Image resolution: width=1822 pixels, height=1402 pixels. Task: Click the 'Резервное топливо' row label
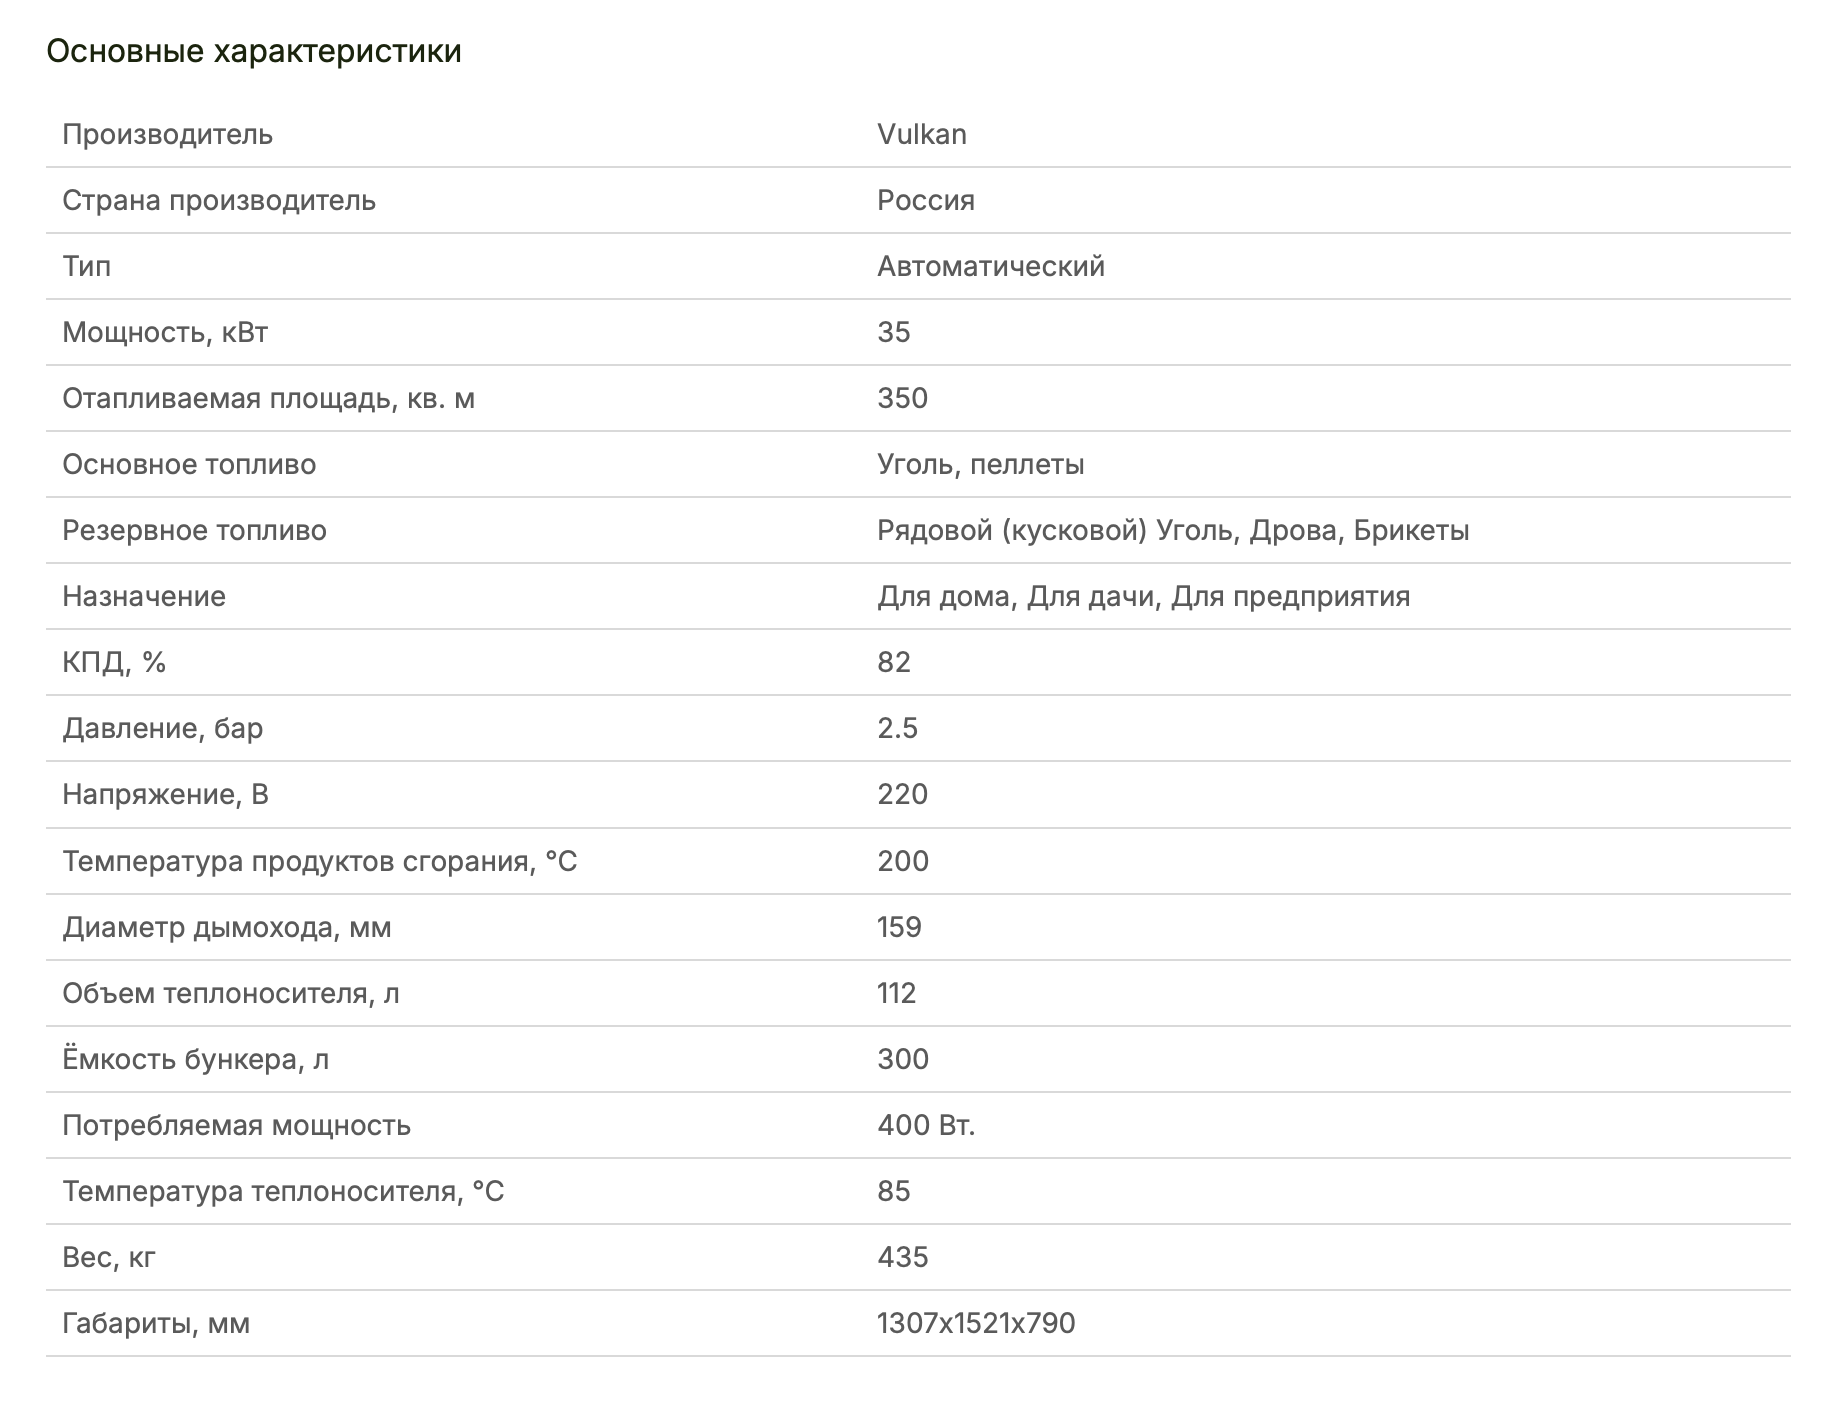click(194, 530)
